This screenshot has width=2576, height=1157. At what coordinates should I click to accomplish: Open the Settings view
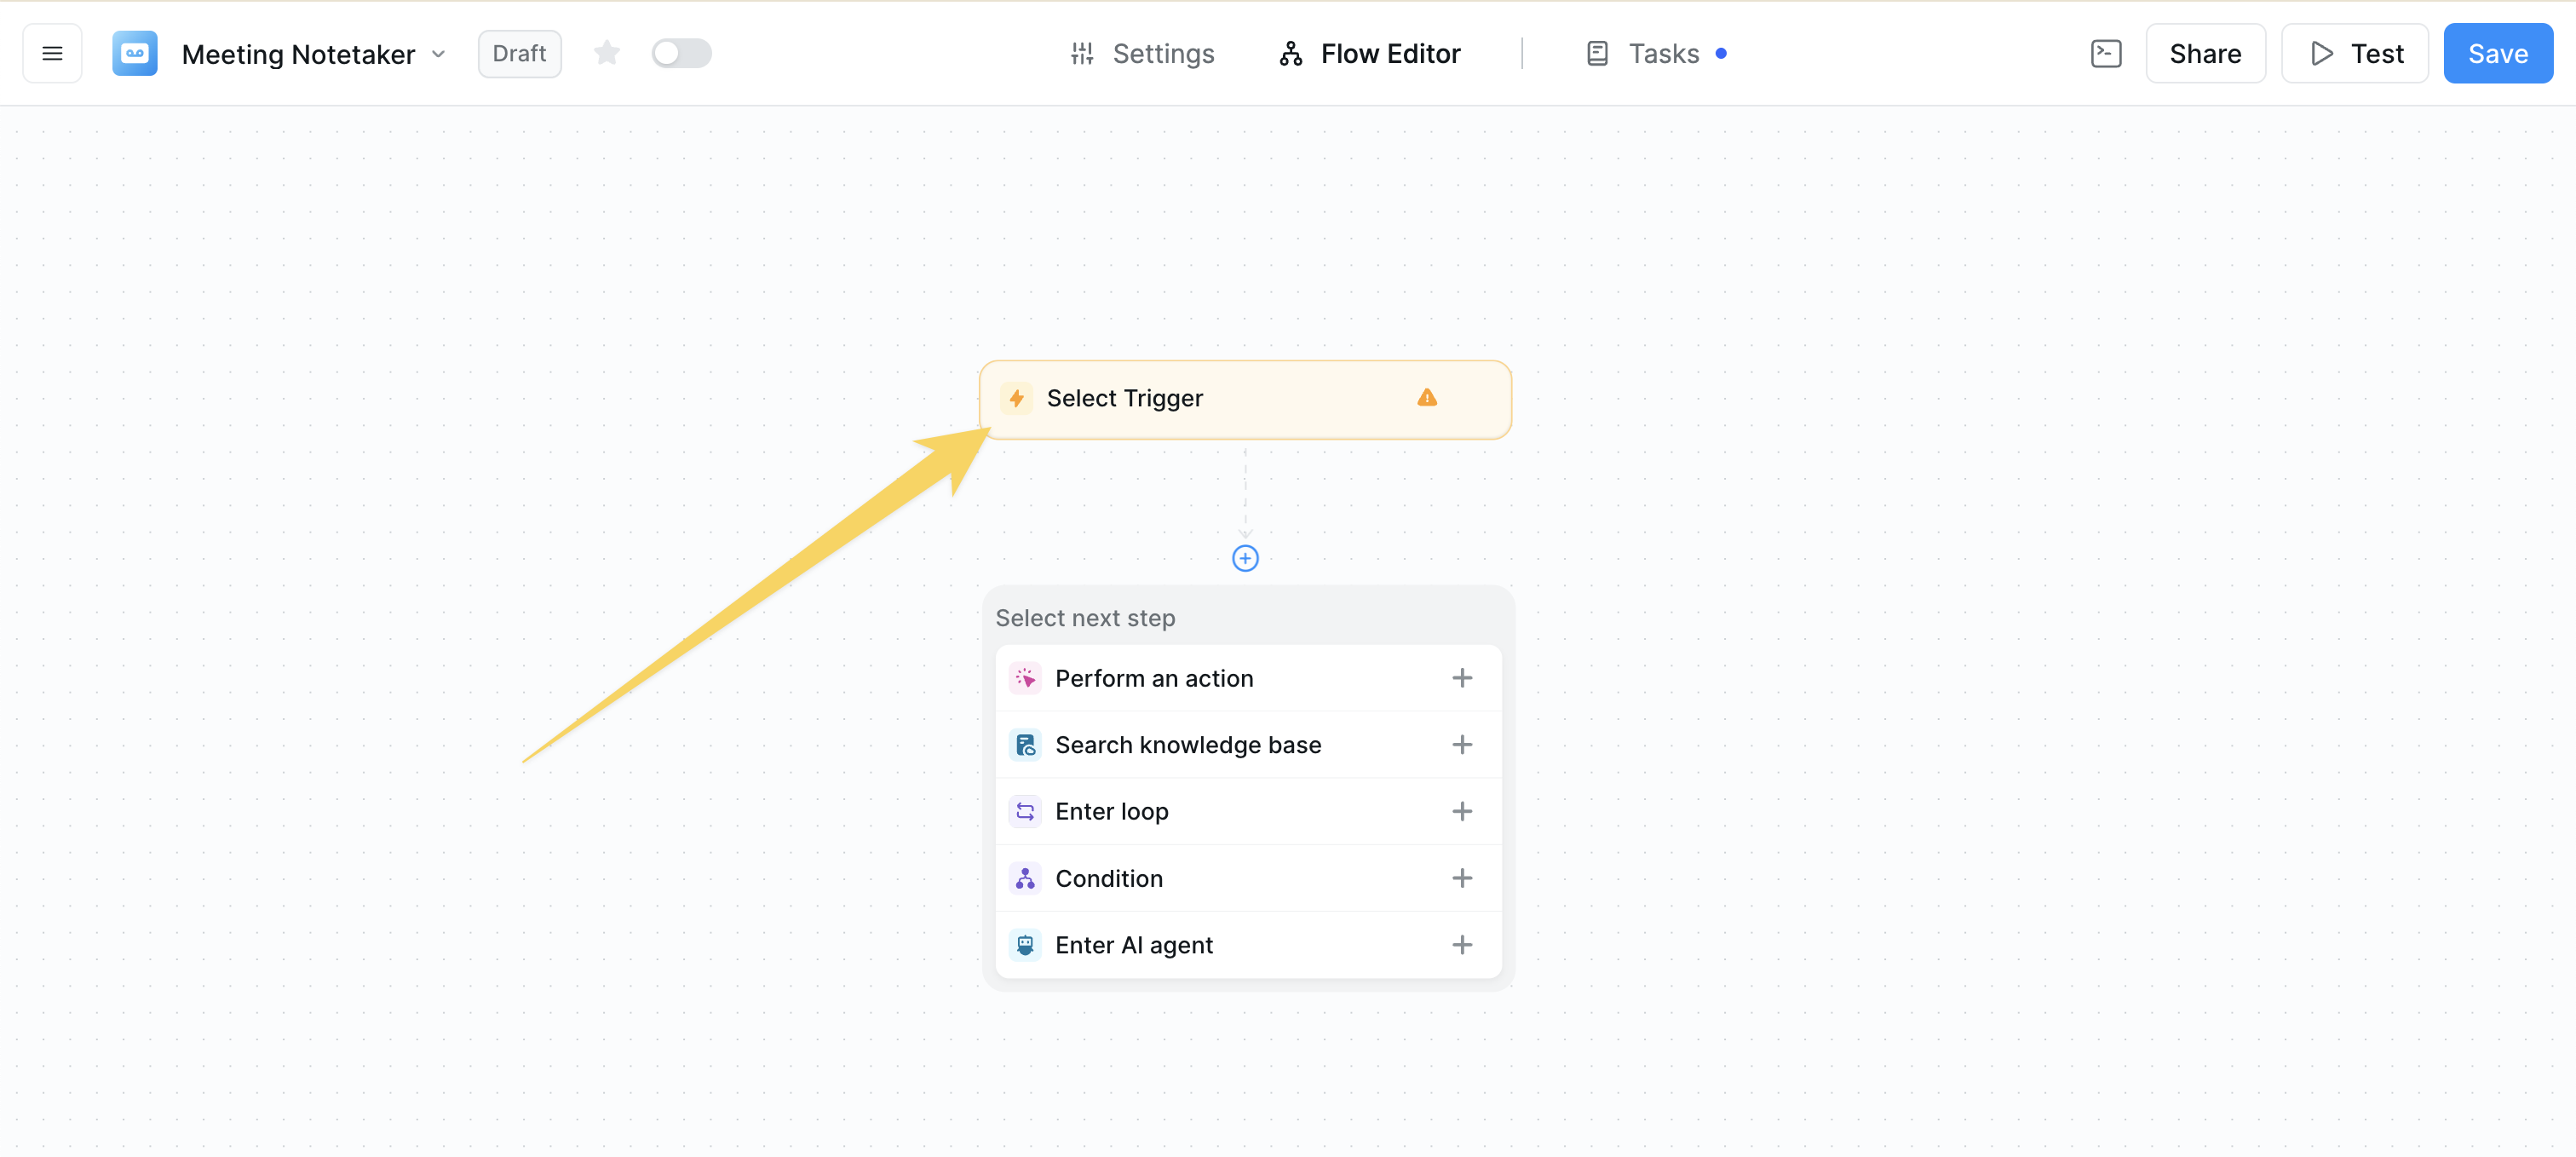tap(1141, 53)
